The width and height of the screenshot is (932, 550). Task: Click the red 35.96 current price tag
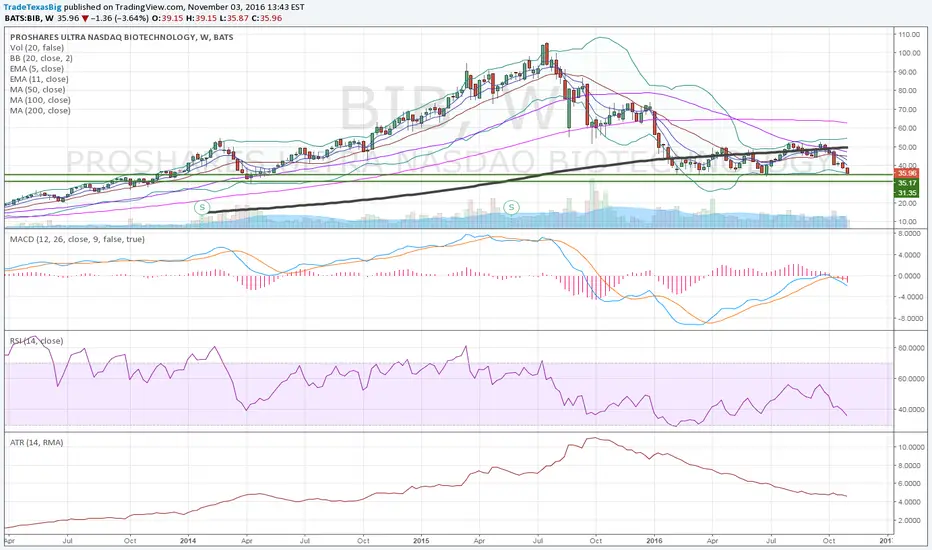point(906,173)
